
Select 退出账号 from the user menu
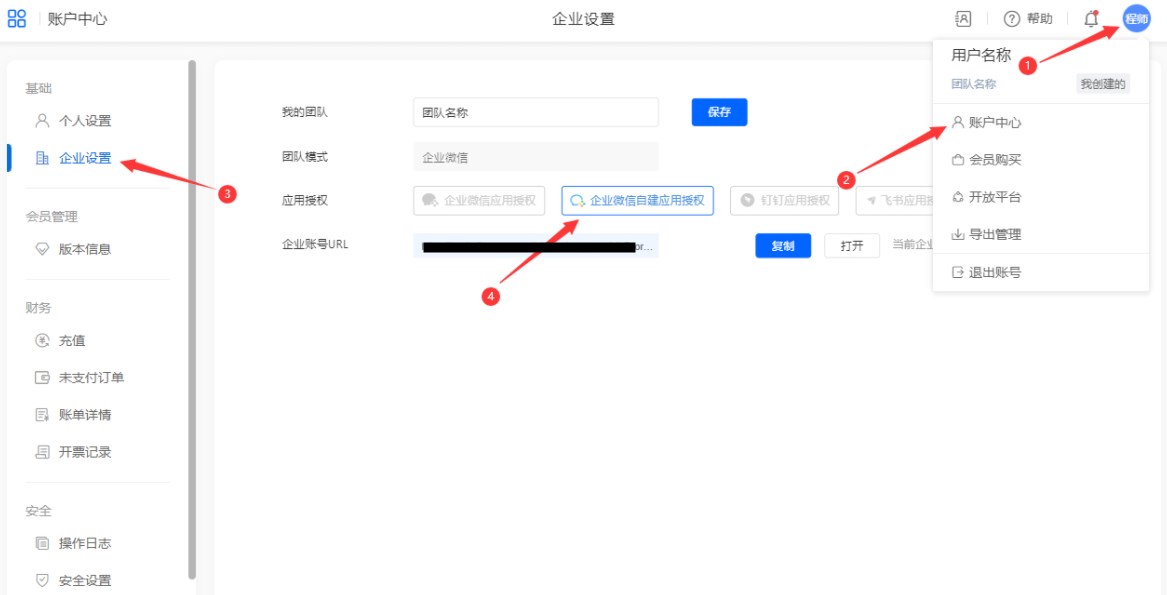(x=994, y=272)
